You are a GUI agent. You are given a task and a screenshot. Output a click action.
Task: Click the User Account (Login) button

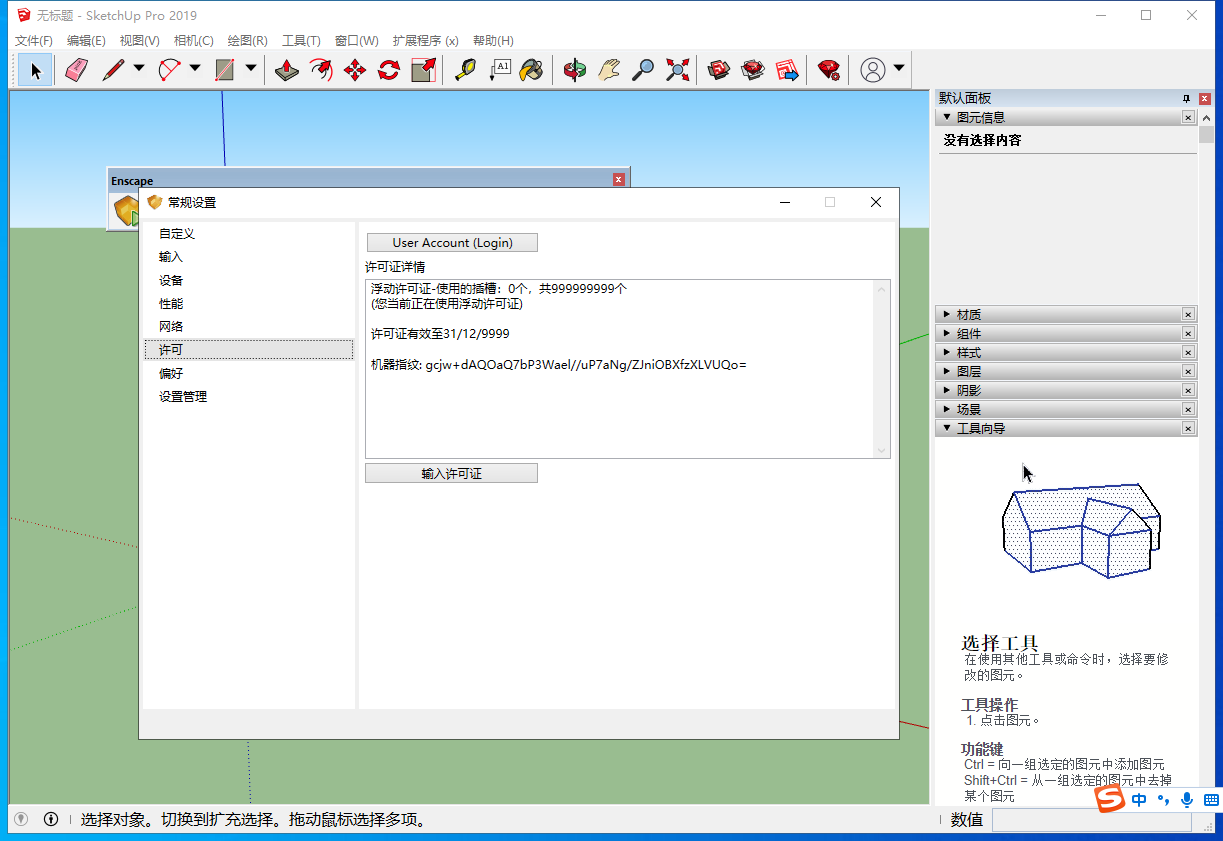coord(451,242)
